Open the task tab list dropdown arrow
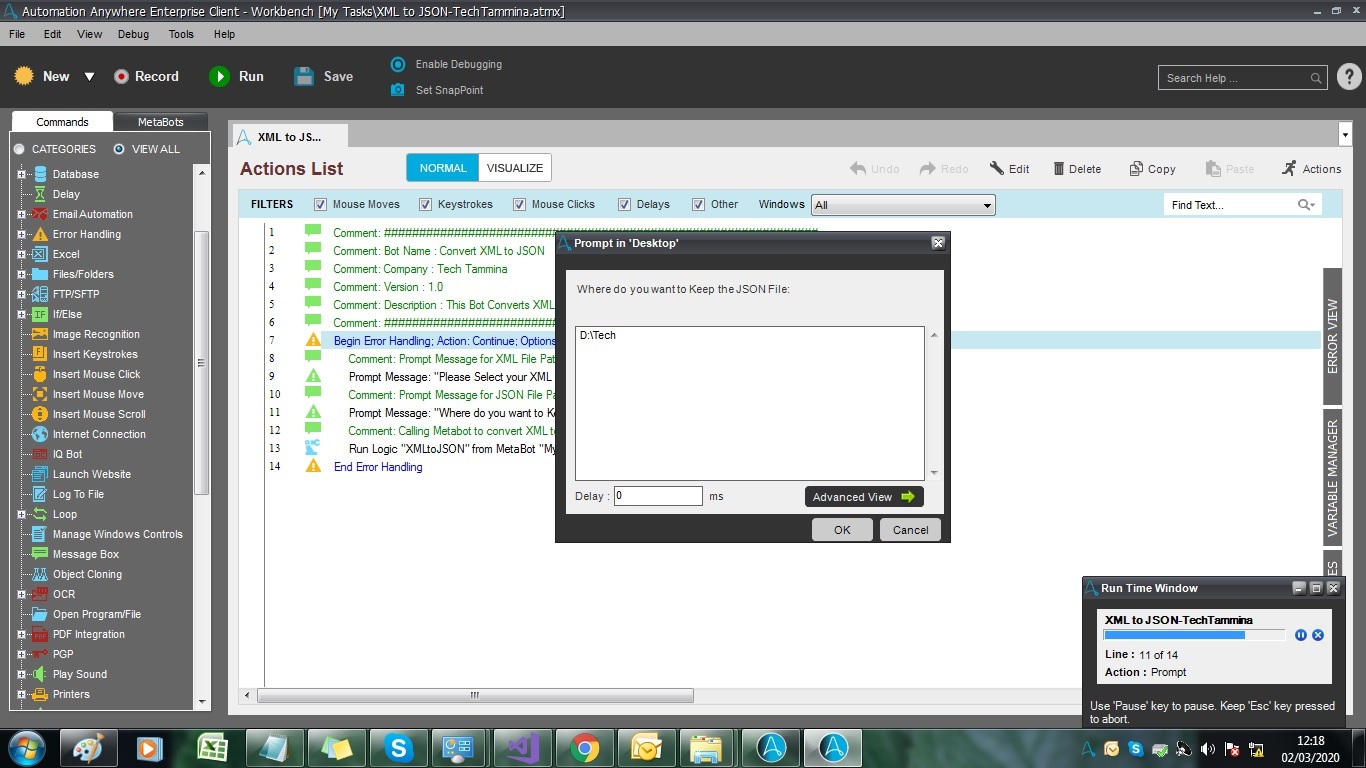The image size is (1366, 768). pos(1344,134)
